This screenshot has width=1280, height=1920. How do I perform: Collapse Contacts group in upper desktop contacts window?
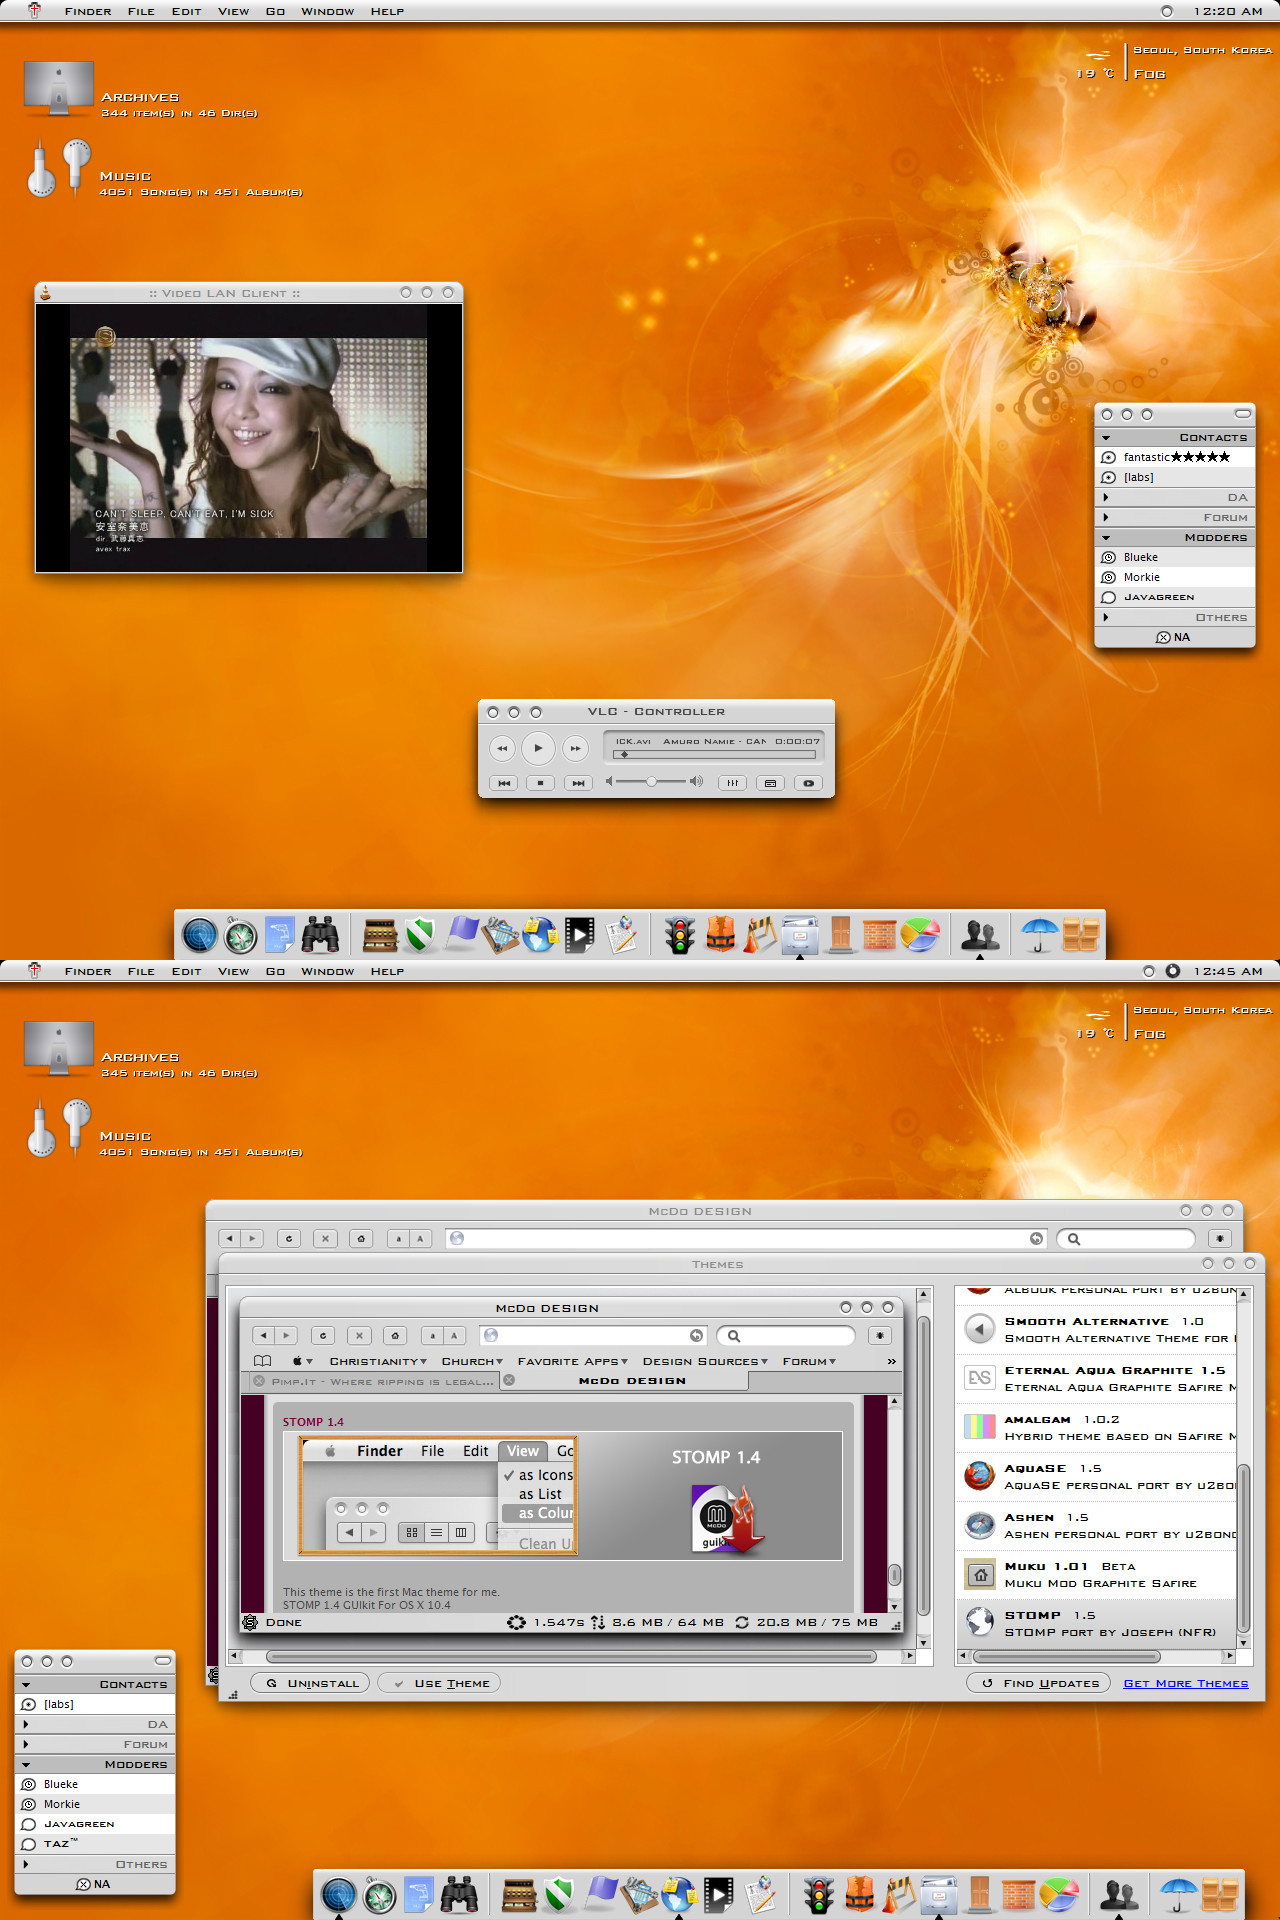[1106, 437]
